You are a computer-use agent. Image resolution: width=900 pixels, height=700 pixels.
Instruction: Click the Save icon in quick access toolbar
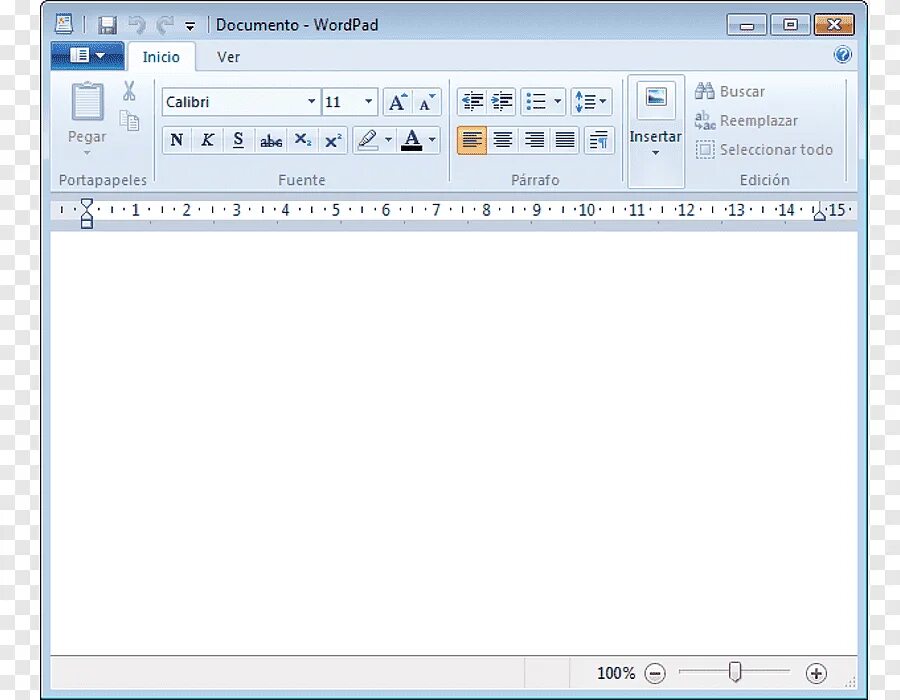tap(107, 25)
